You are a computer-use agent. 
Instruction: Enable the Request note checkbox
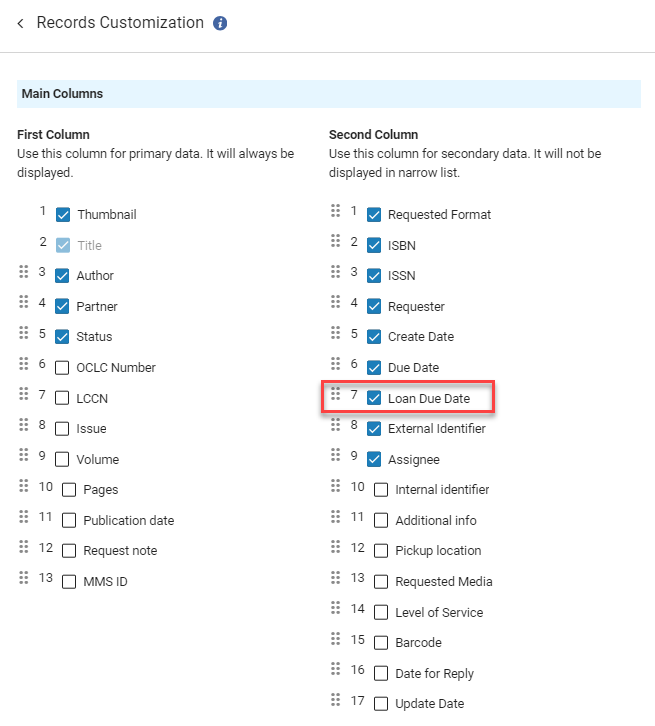tap(69, 551)
